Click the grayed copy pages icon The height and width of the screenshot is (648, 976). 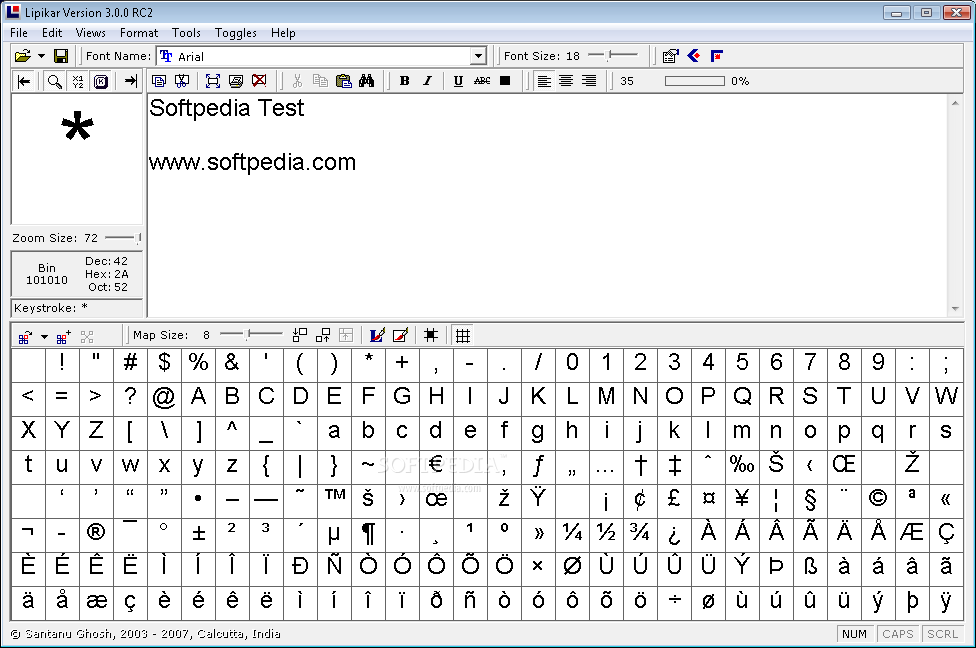[x=320, y=81]
